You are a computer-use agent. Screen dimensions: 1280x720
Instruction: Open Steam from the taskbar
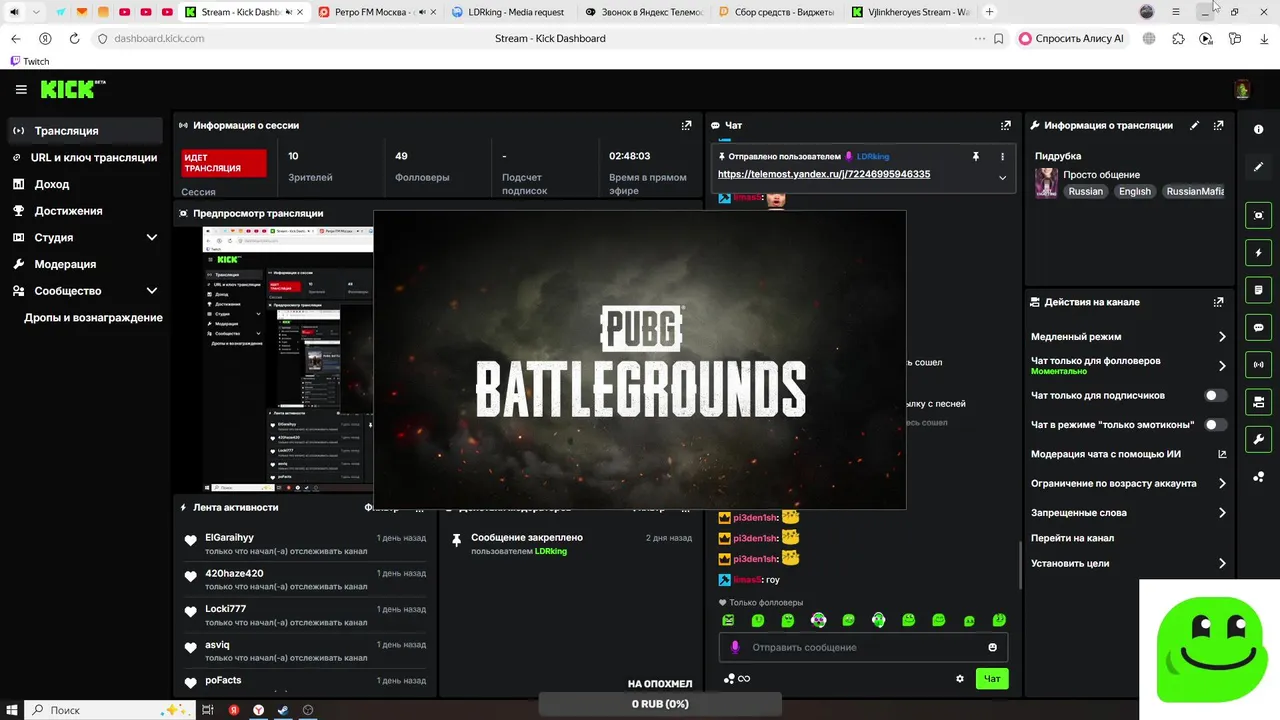coord(283,710)
